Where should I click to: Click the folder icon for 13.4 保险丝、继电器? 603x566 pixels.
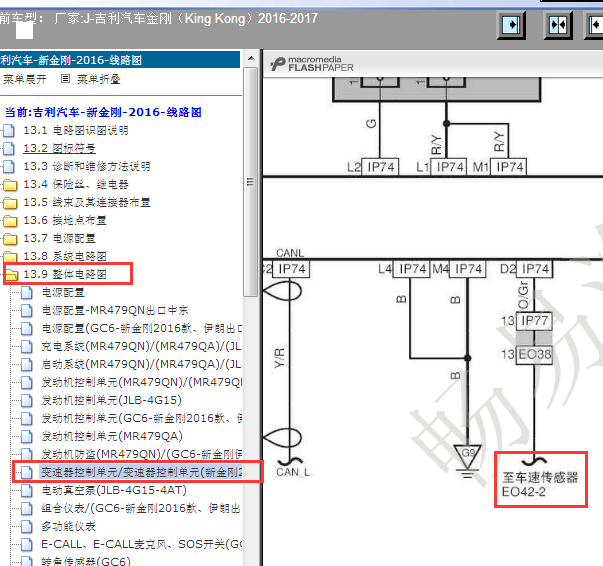(x=10, y=185)
